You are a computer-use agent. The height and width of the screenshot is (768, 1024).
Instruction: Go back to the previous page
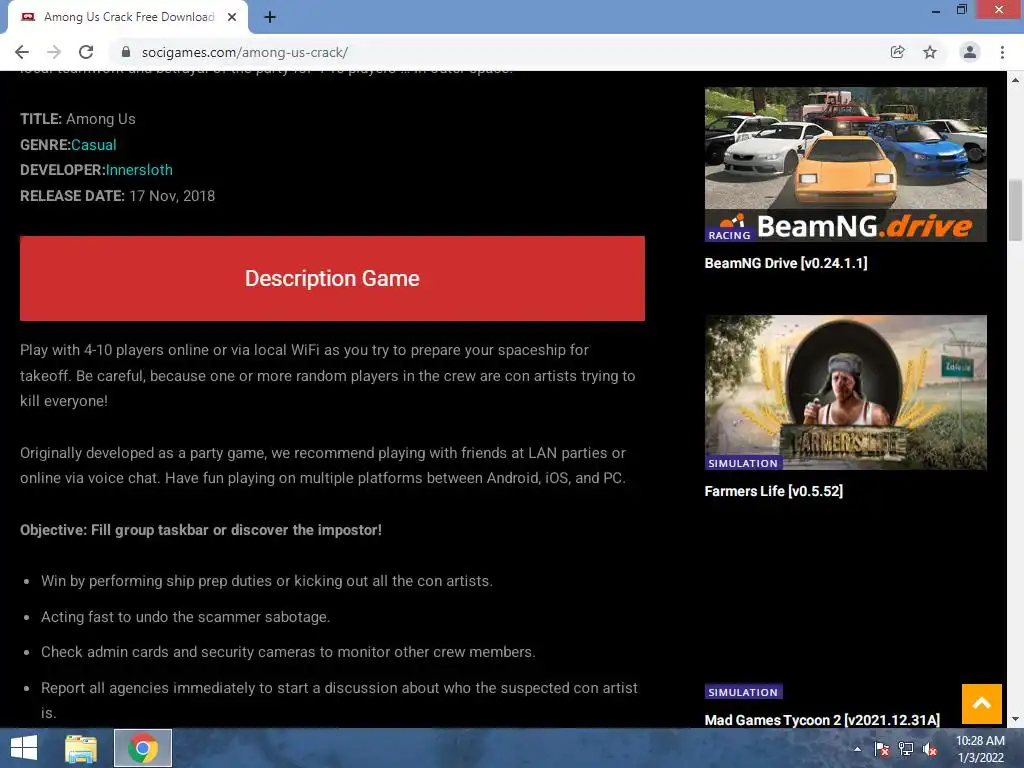pyautogui.click(x=22, y=52)
